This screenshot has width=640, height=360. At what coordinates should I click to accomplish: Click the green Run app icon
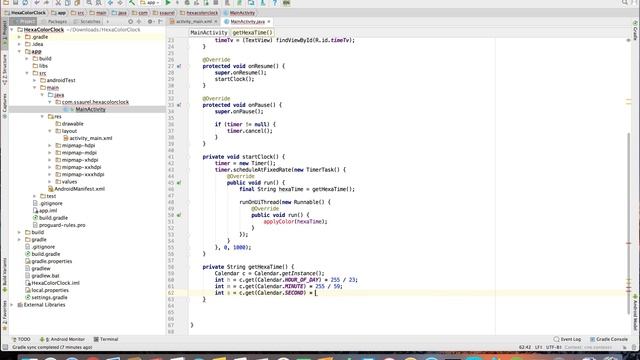(168, 2)
